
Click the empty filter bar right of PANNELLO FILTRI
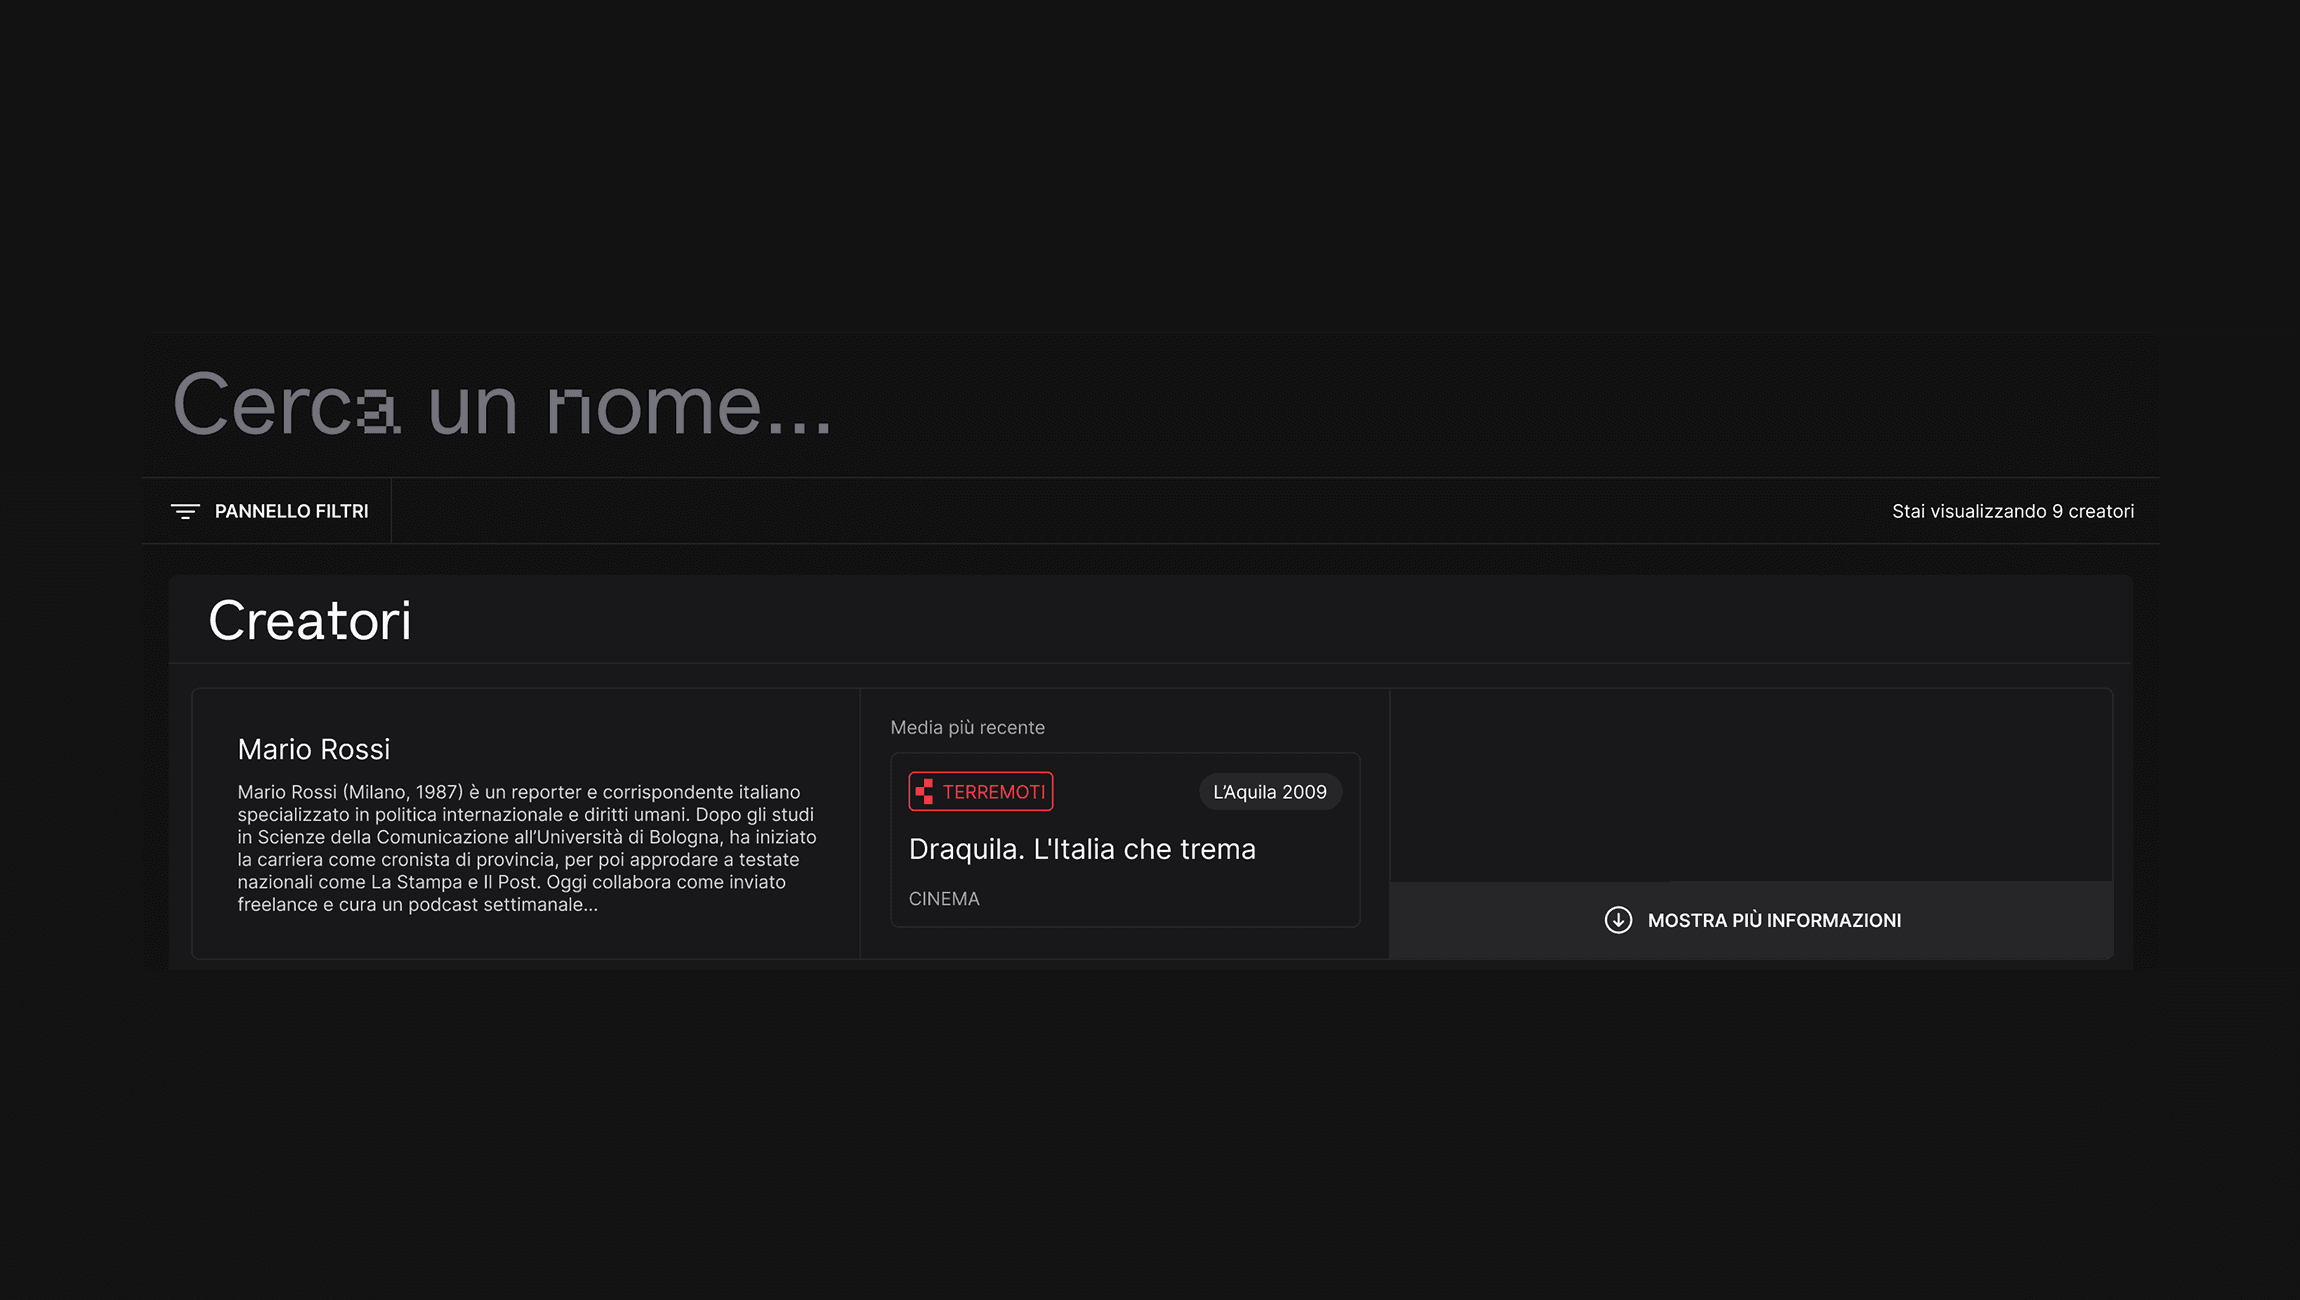(1100, 511)
